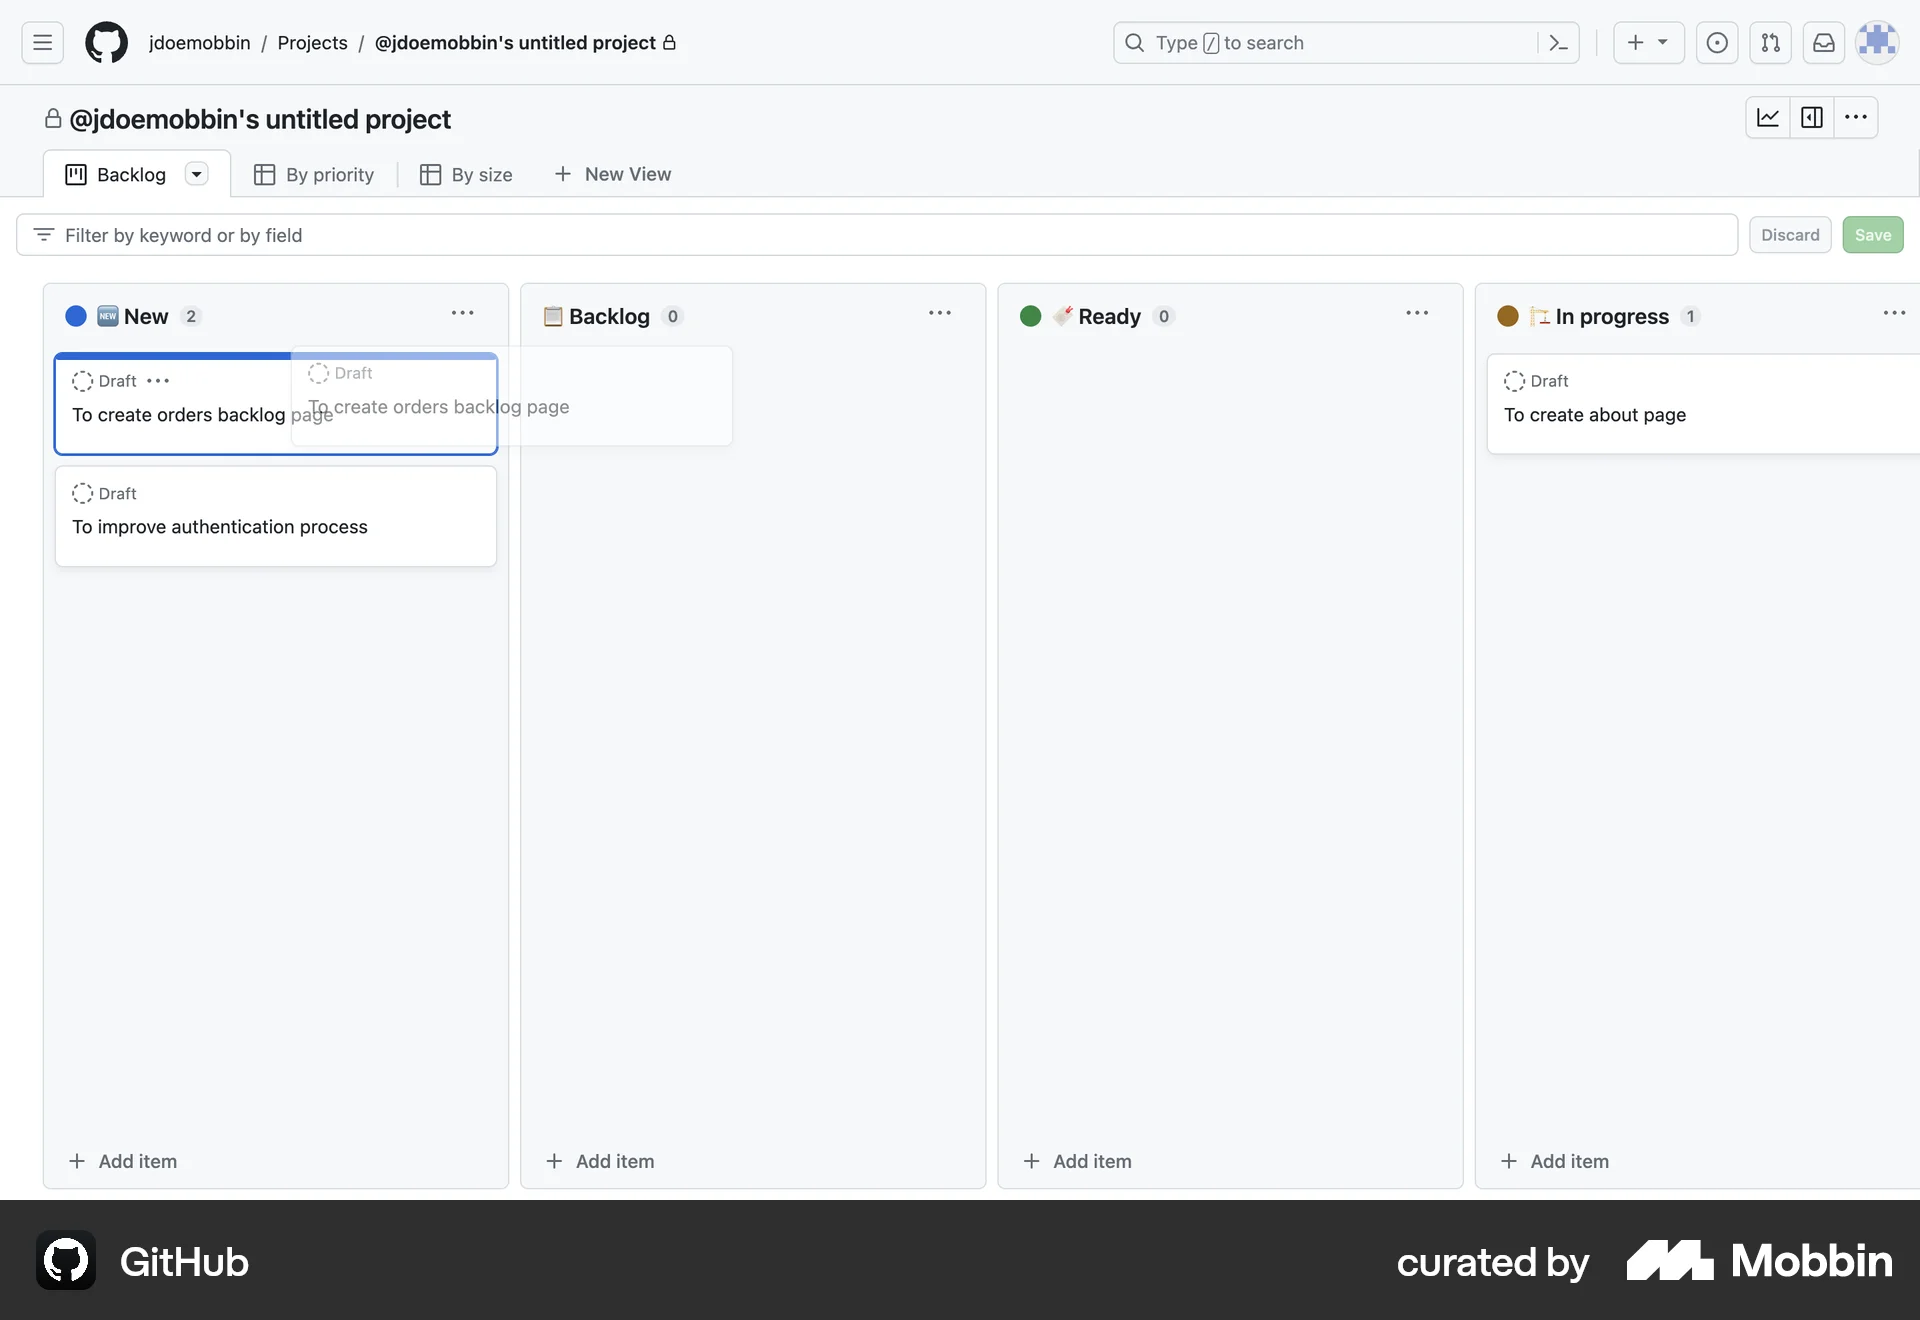View open pull requests icon
Screen dimensions: 1920x1320
[1770, 43]
